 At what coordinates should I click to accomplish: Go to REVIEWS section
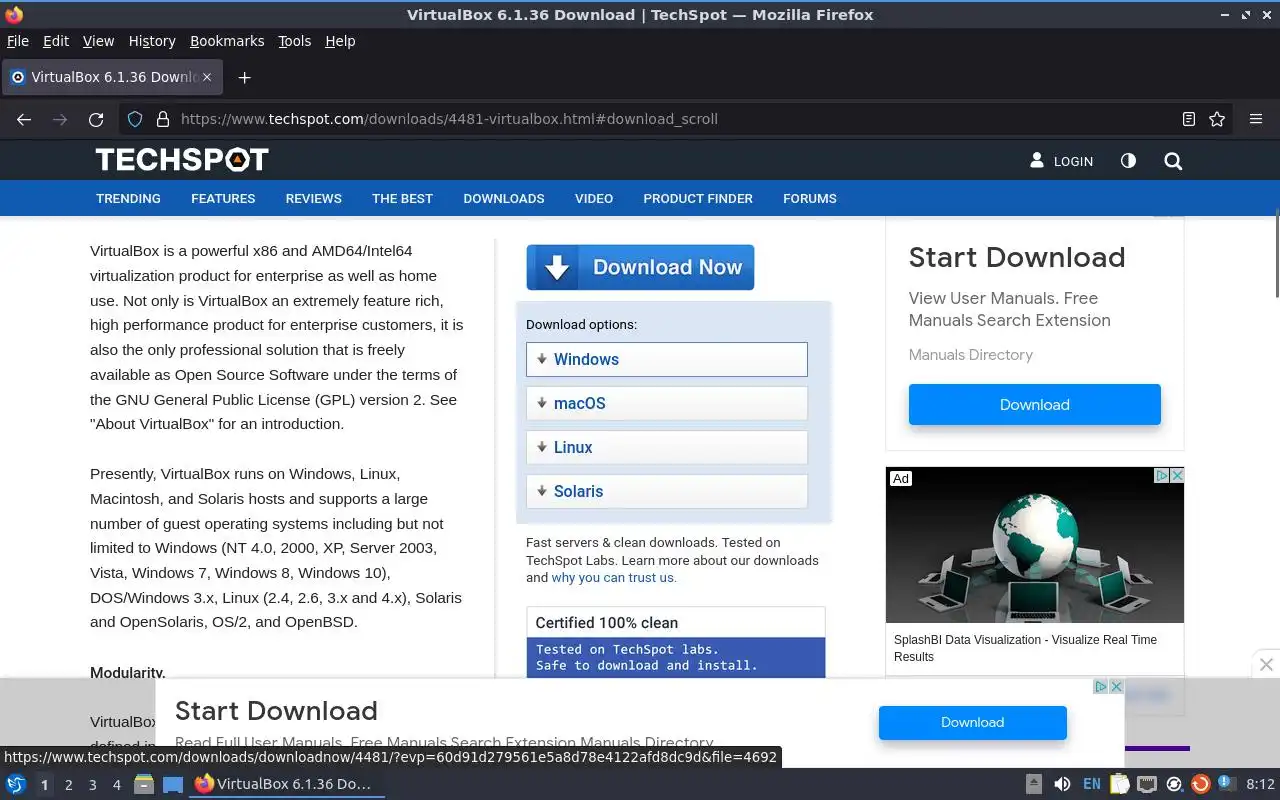click(x=314, y=198)
